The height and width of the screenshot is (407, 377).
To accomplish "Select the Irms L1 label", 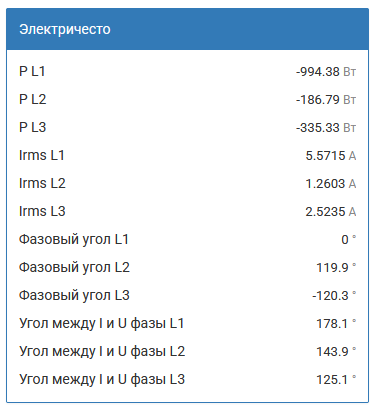I will click(42, 155).
